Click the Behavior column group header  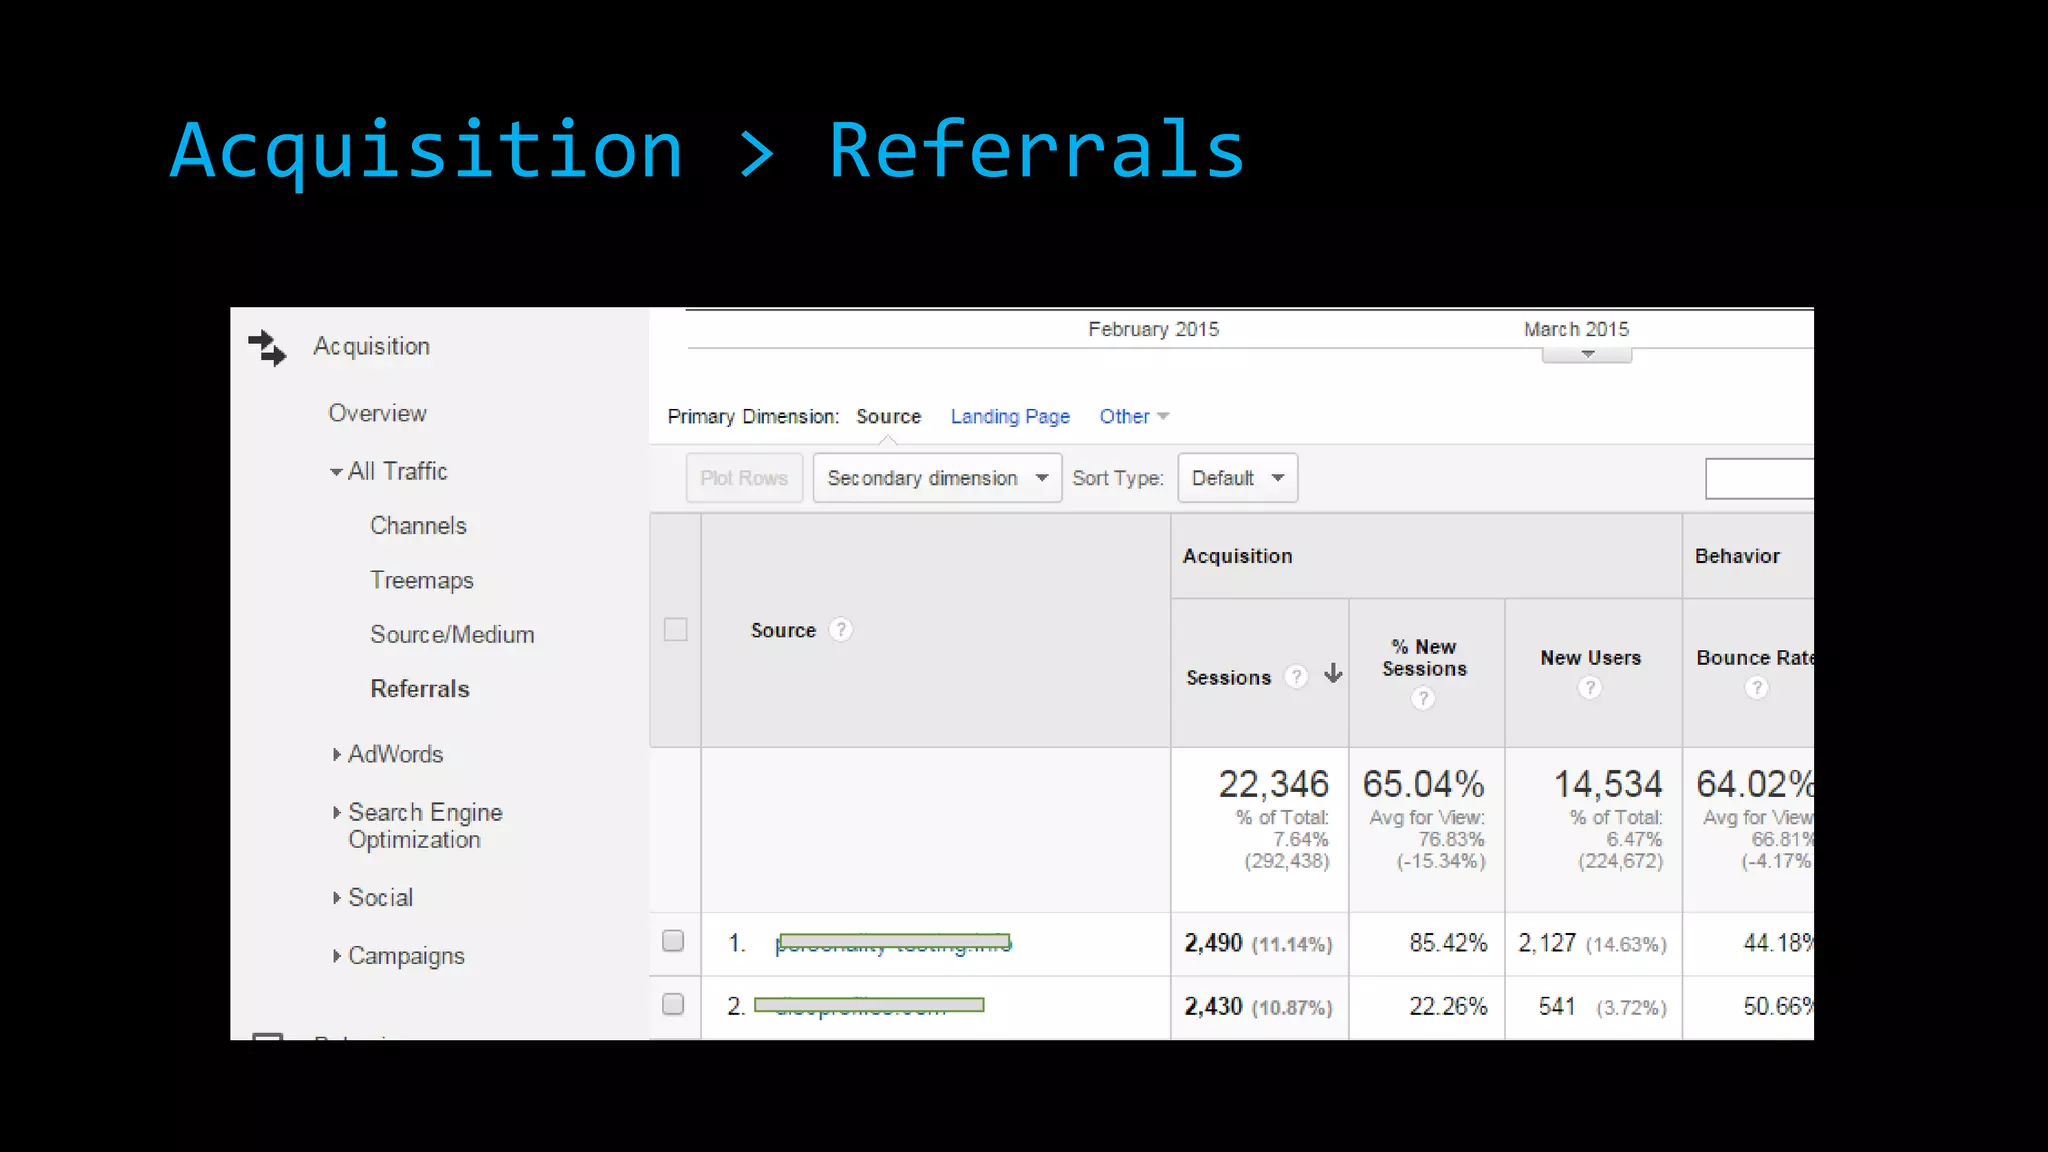[x=1737, y=556]
